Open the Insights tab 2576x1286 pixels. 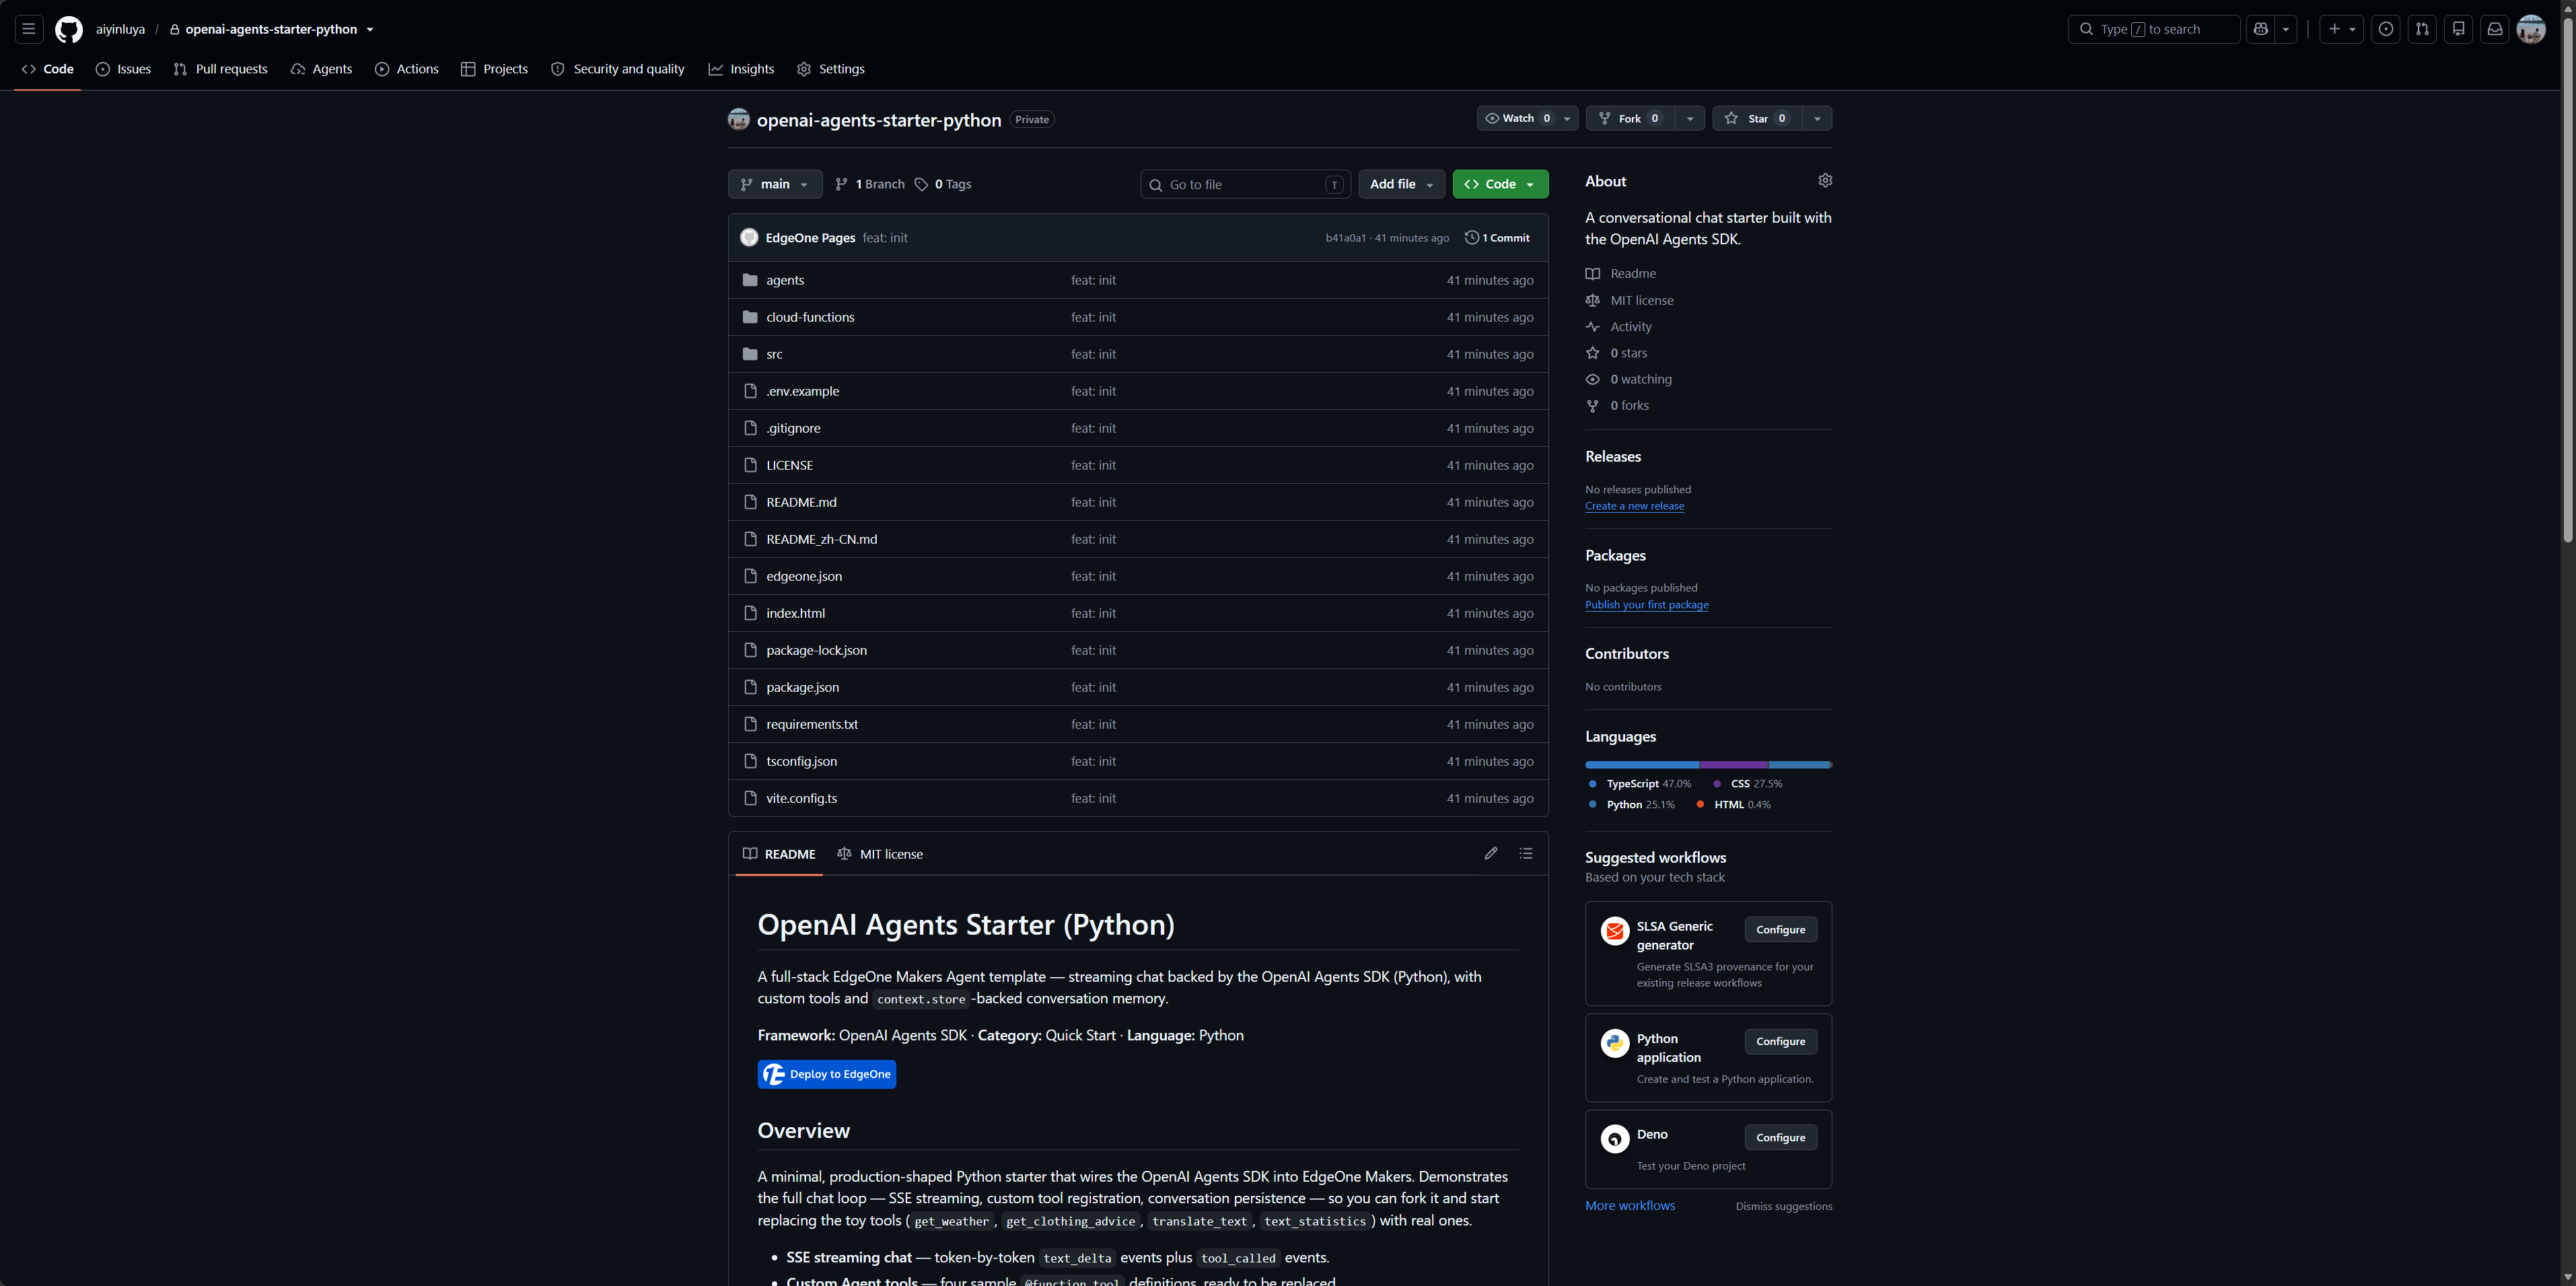pyautogui.click(x=741, y=69)
